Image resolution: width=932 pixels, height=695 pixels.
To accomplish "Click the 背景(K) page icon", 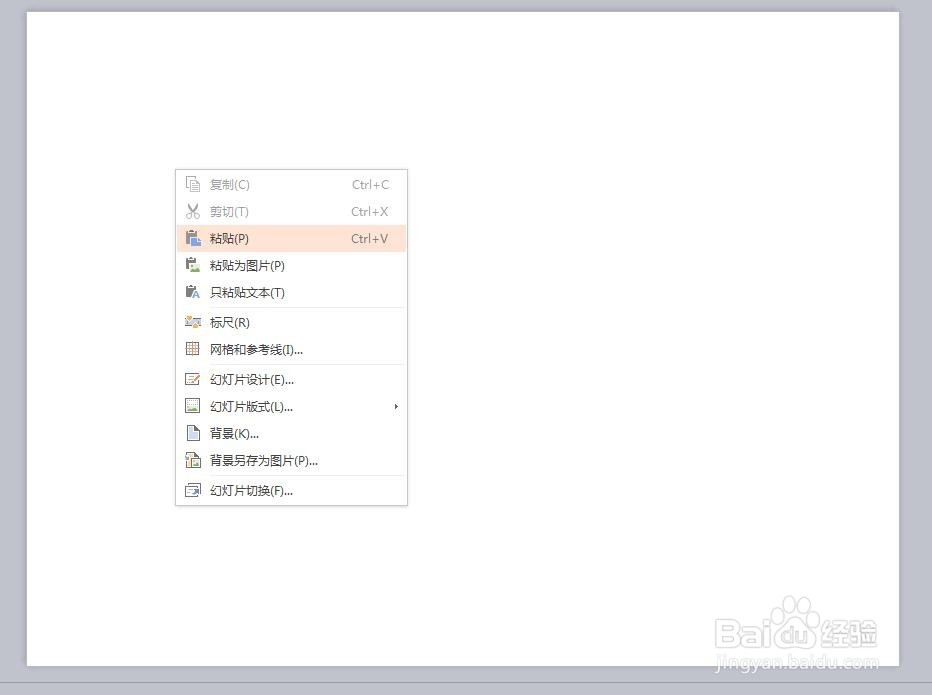I will [x=193, y=433].
